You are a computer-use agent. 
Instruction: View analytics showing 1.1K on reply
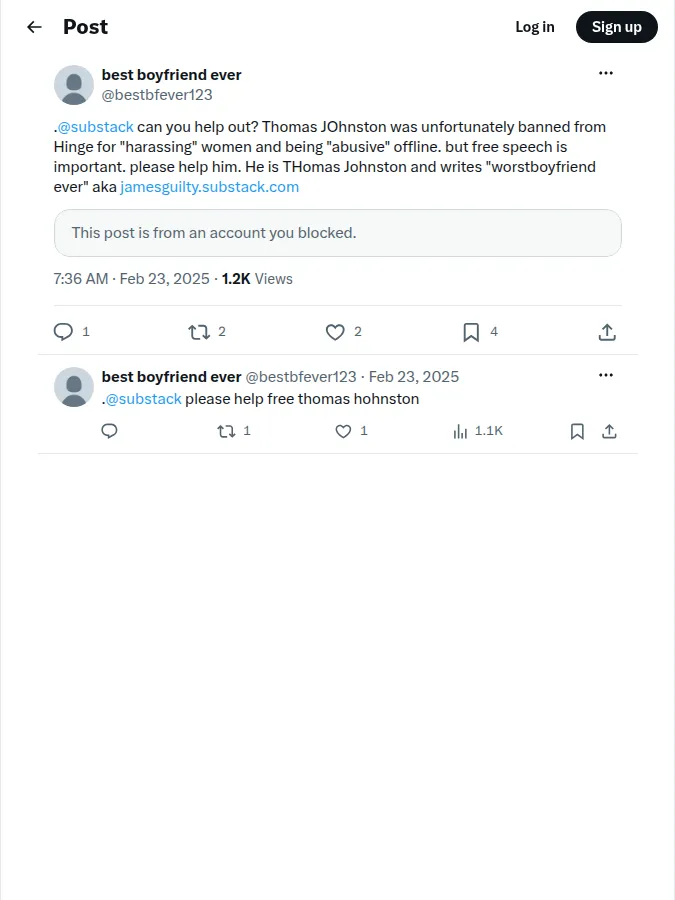click(x=478, y=431)
